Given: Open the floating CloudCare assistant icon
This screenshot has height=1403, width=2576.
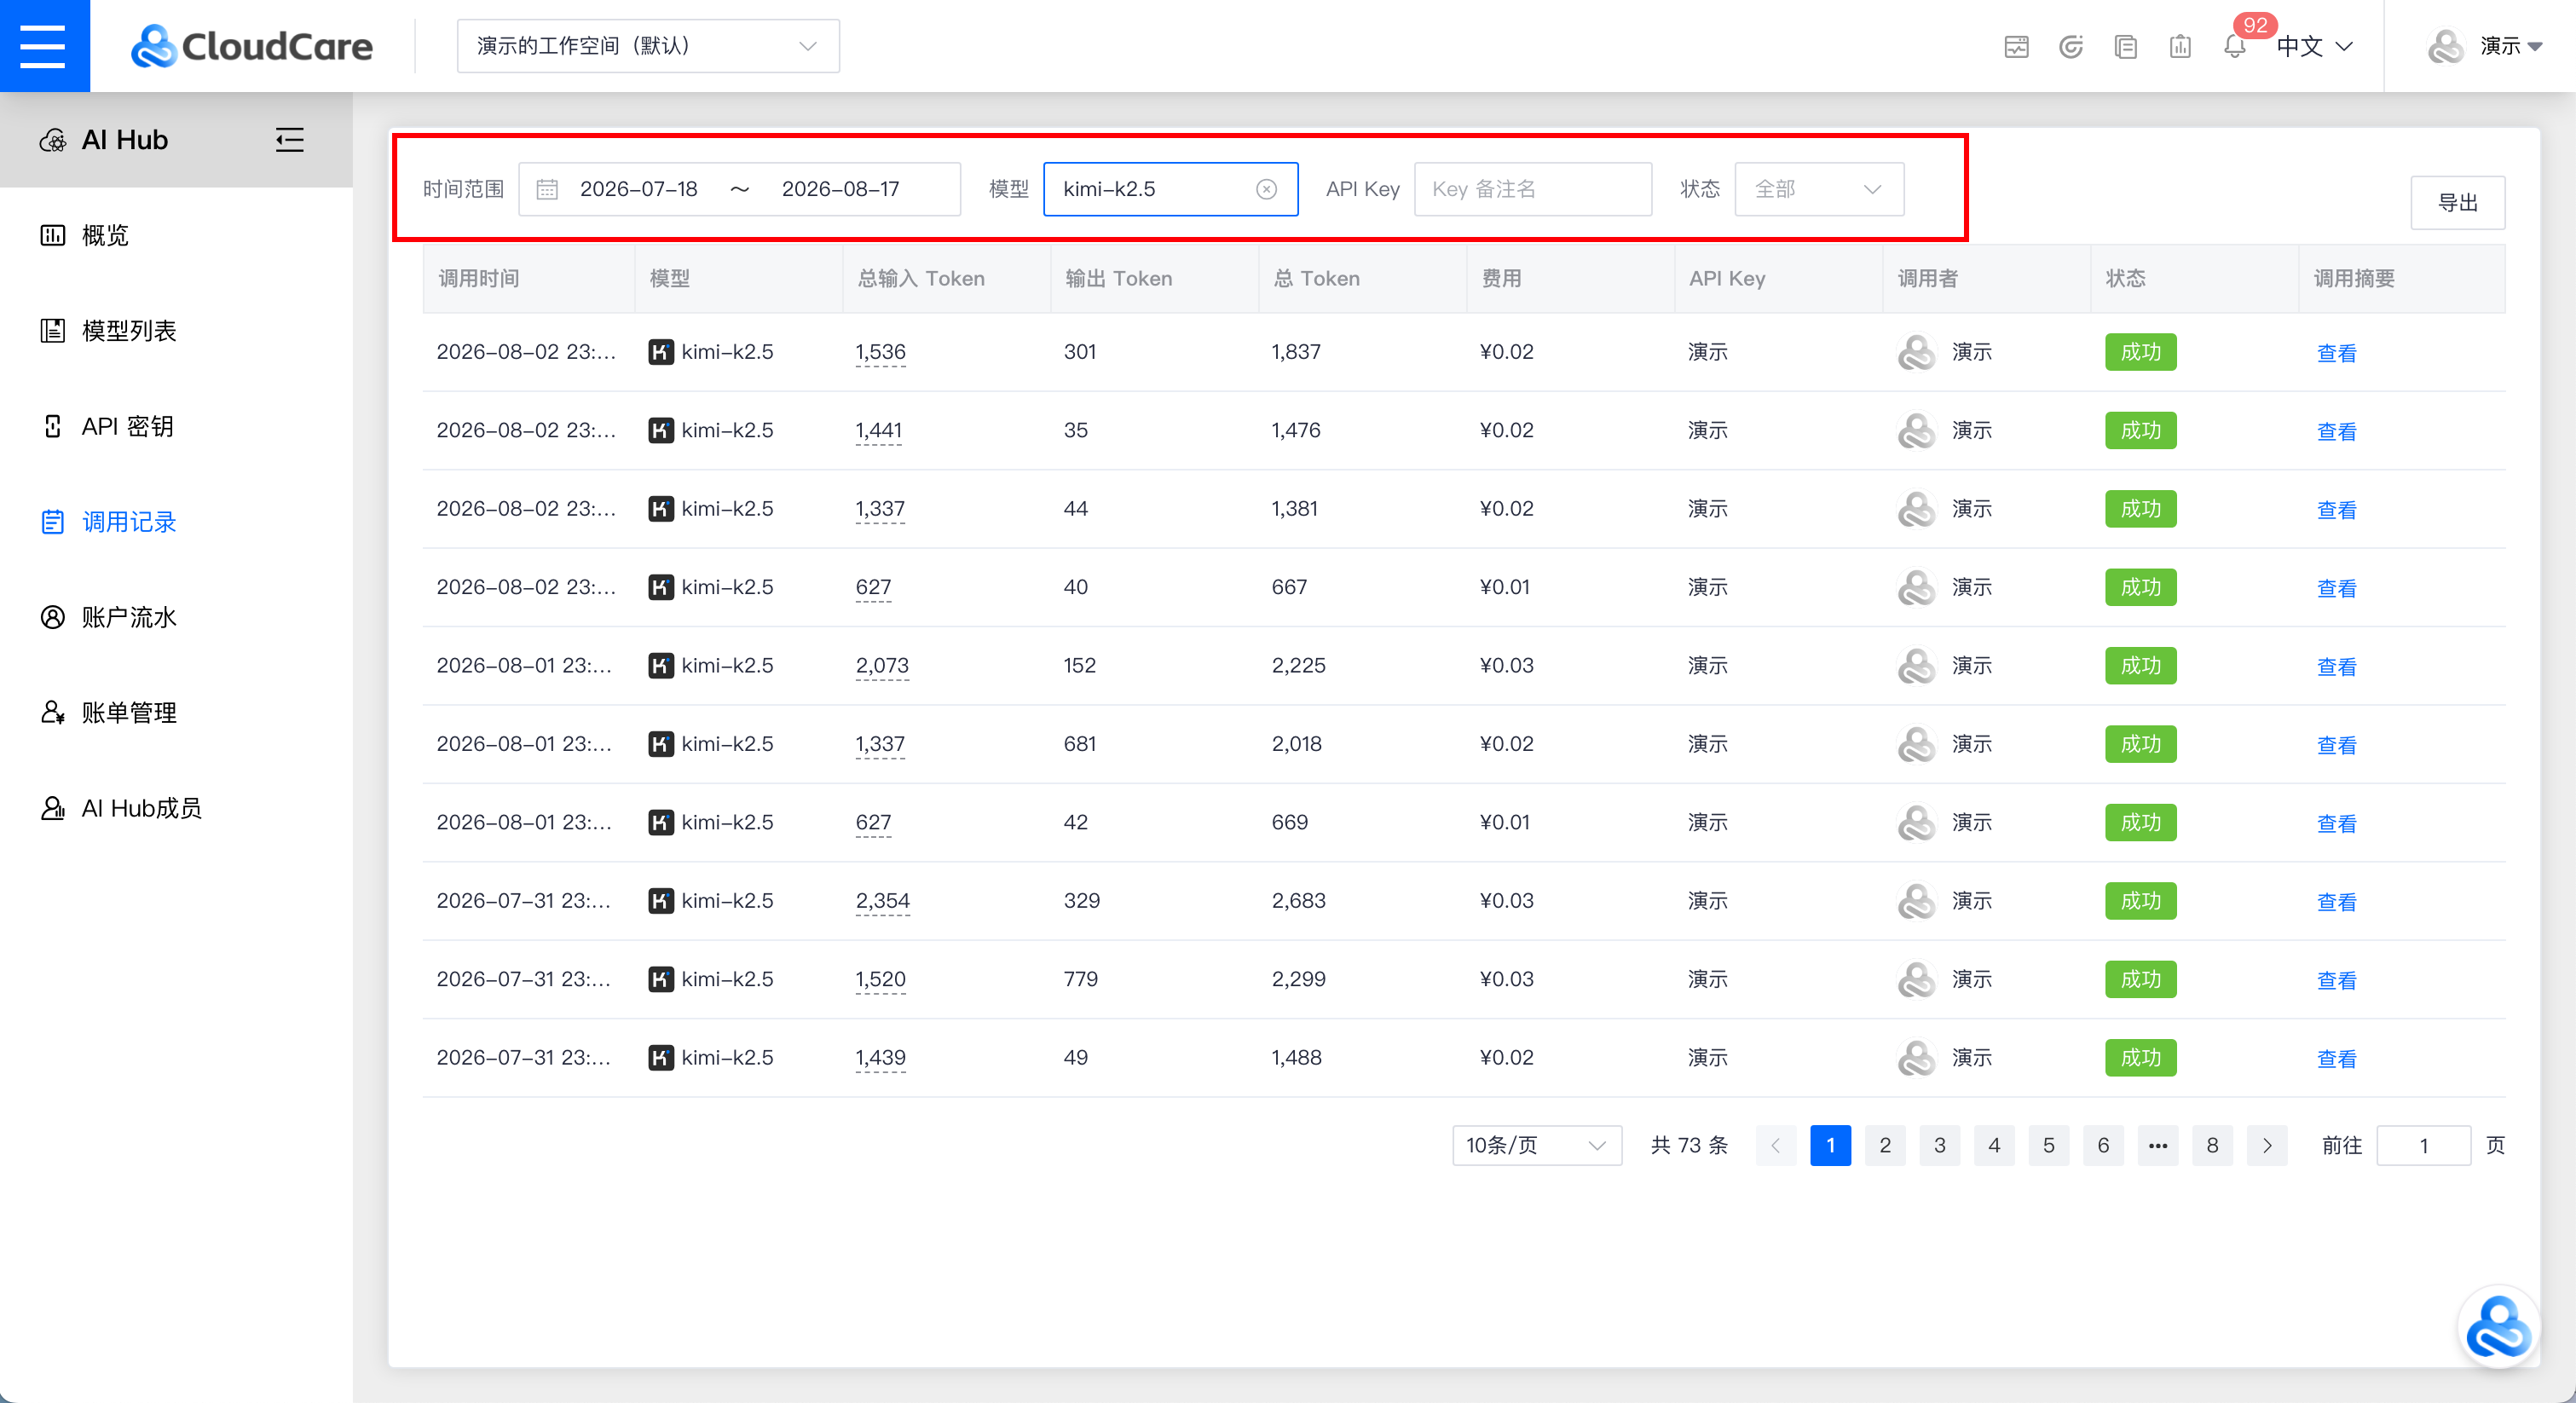Looking at the screenshot, I should tap(2497, 1327).
